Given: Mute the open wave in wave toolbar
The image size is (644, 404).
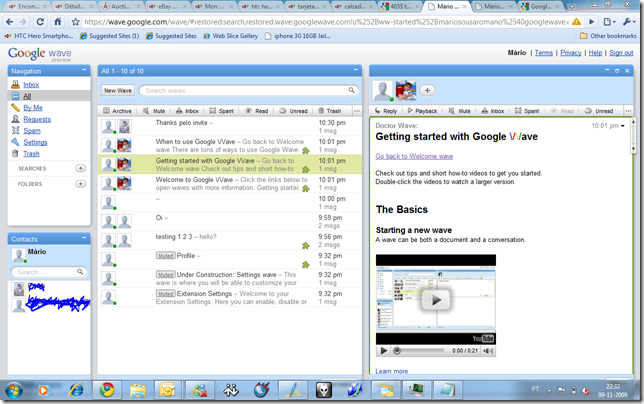Looking at the screenshot, I should tap(460, 111).
